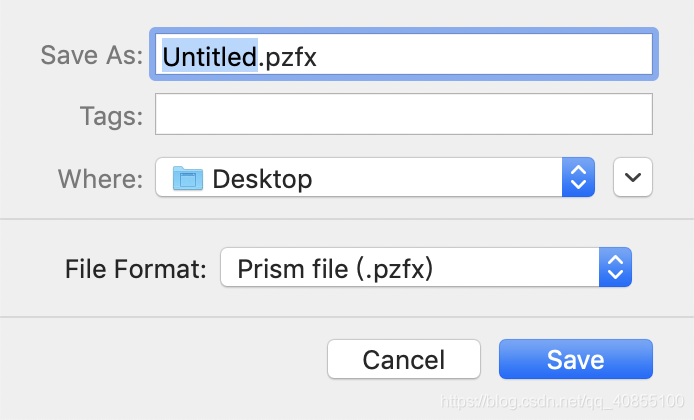The image size is (694, 420).
Task: Click the Where: label
Action: point(101,179)
